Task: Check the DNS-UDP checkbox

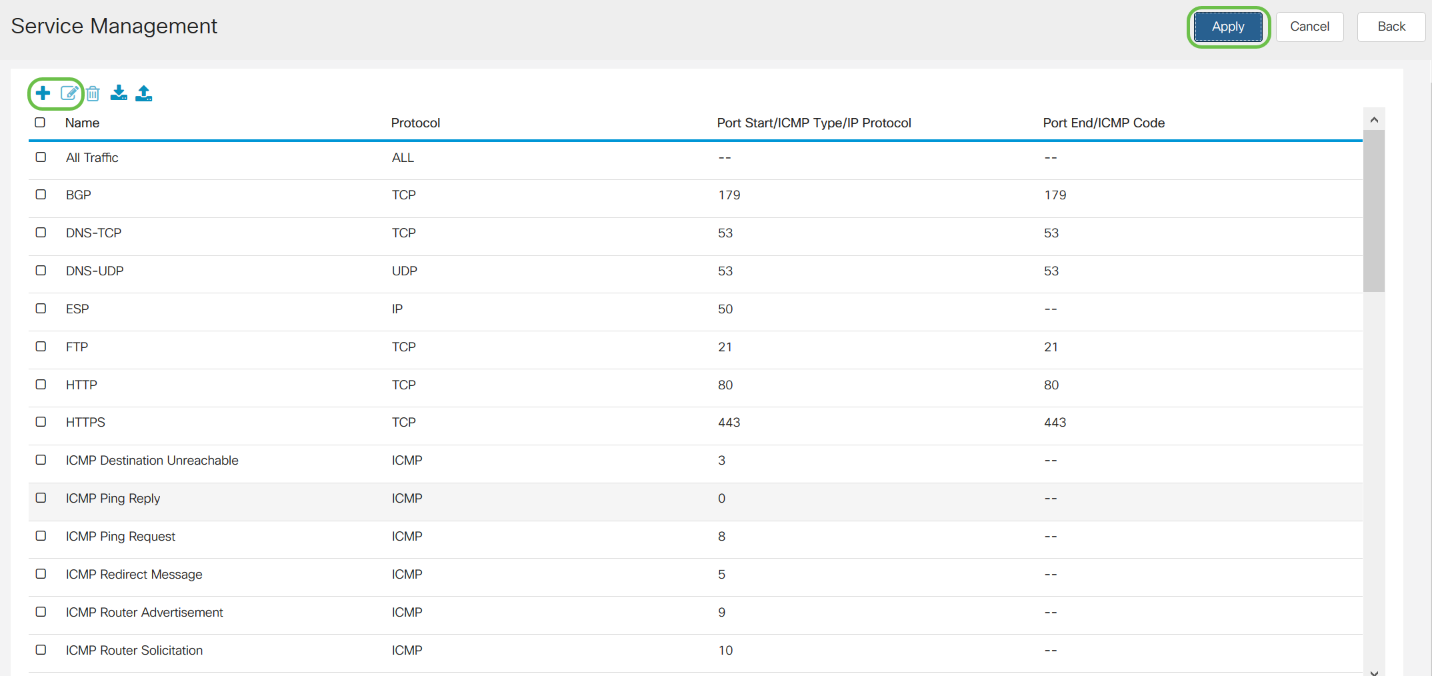Action: click(41, 270)
